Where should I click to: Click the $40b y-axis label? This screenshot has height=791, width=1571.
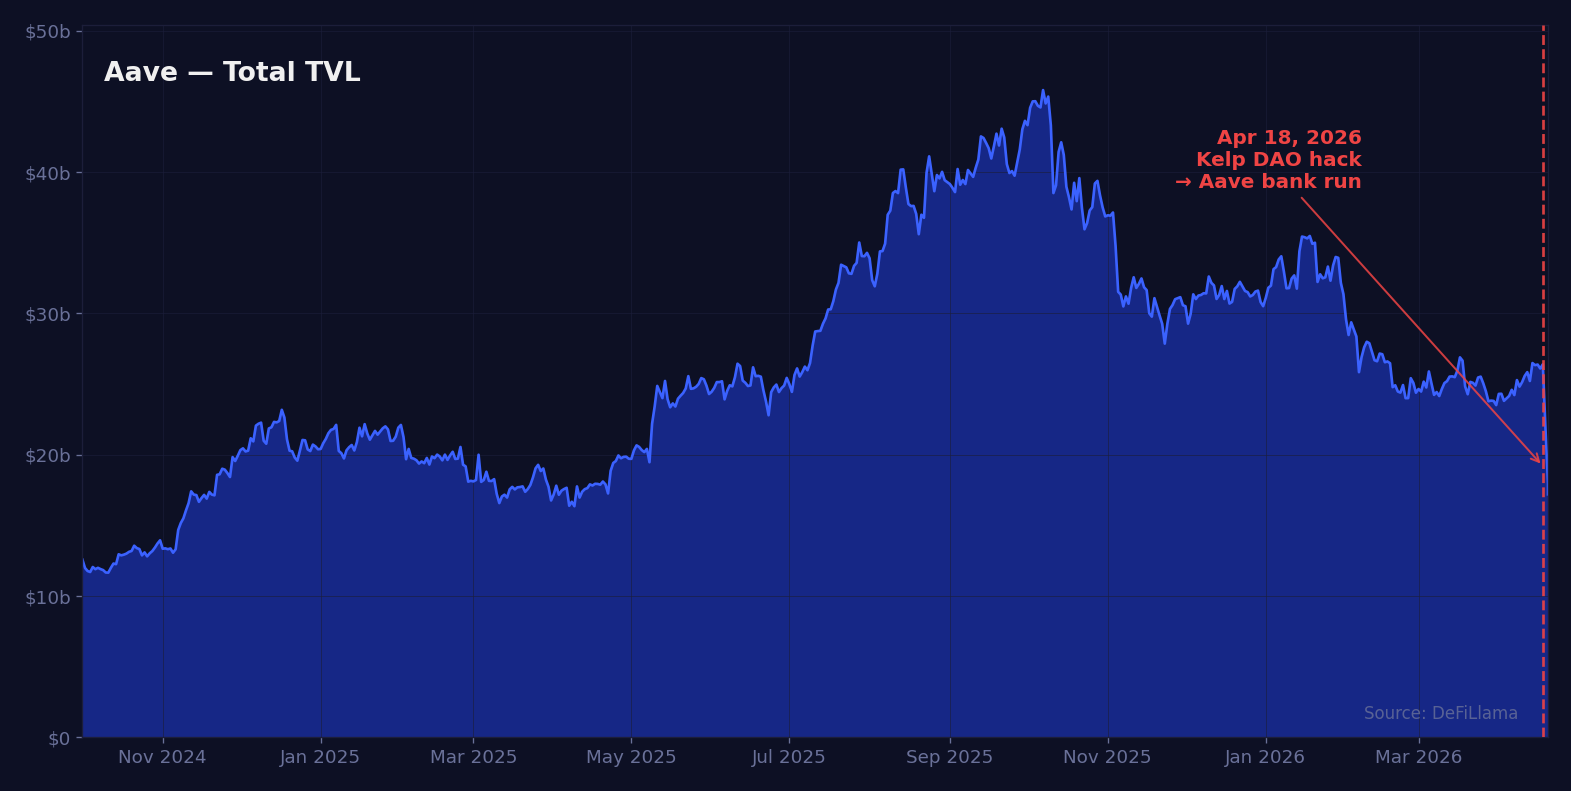[47, 173]
